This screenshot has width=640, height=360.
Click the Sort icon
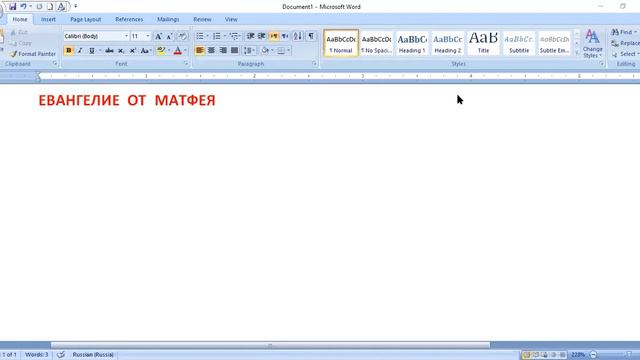[298, 36]
